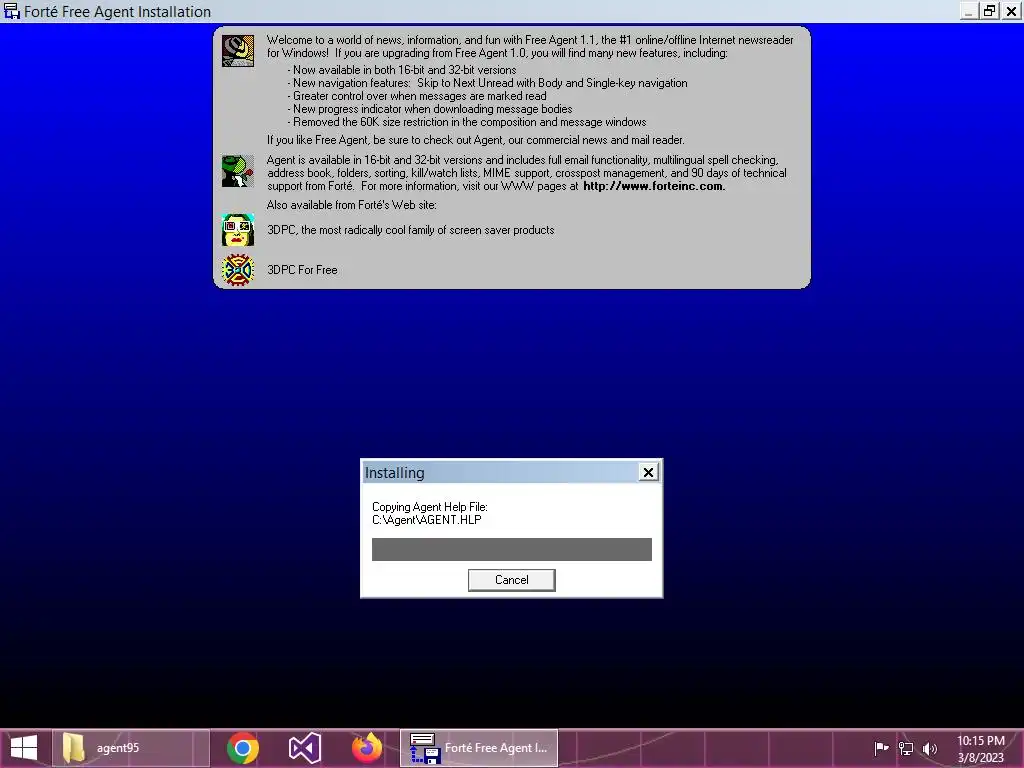Click the Agent green hat icon
The height and width of the screenshot is (768, 1024).
[x=238, y=171]
